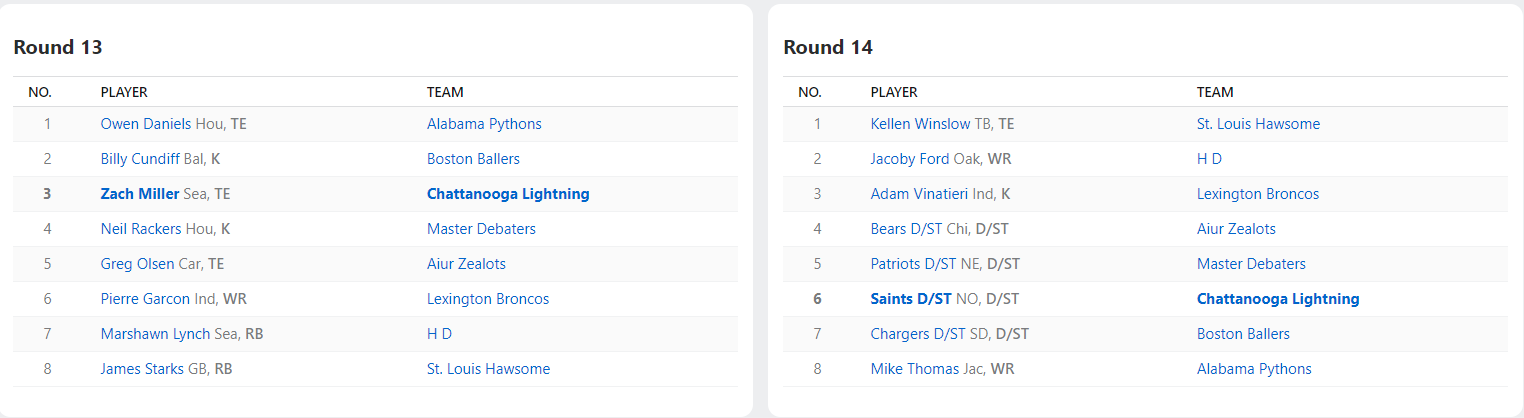
Task: Click Billy Cundiff player name
Action: [140, 159]
